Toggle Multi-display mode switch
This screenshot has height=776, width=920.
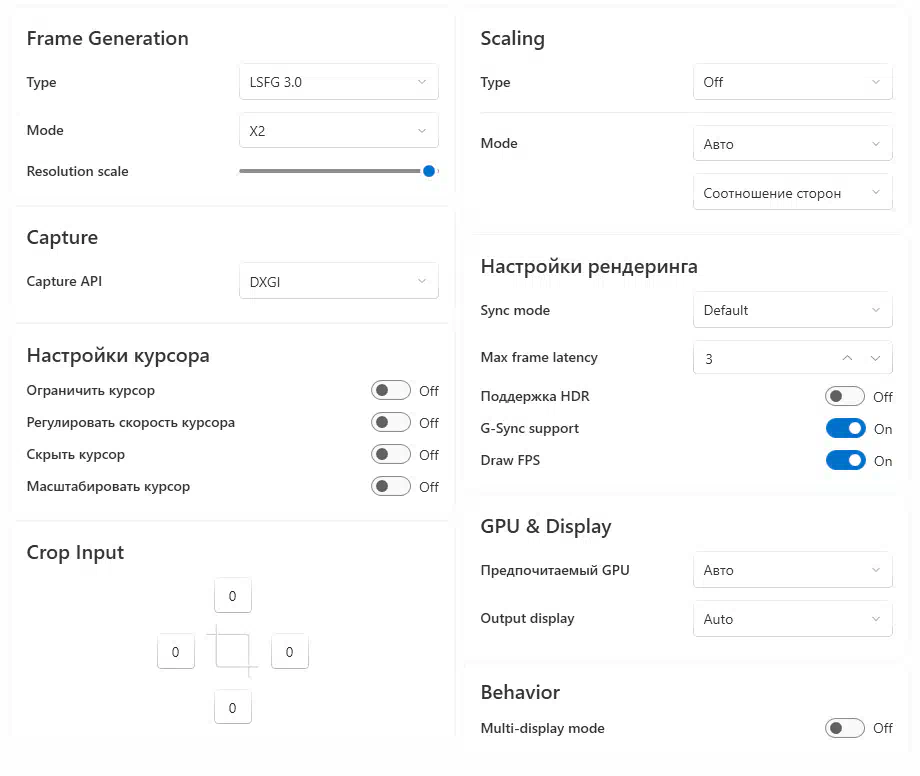(845, 728)
